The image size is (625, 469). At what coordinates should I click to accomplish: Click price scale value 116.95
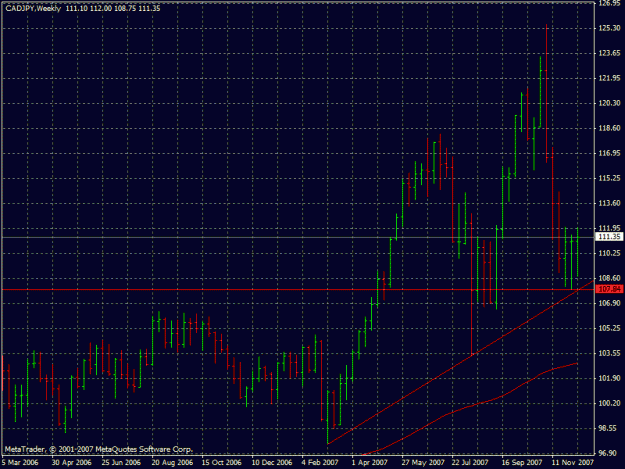coord(610,153)
